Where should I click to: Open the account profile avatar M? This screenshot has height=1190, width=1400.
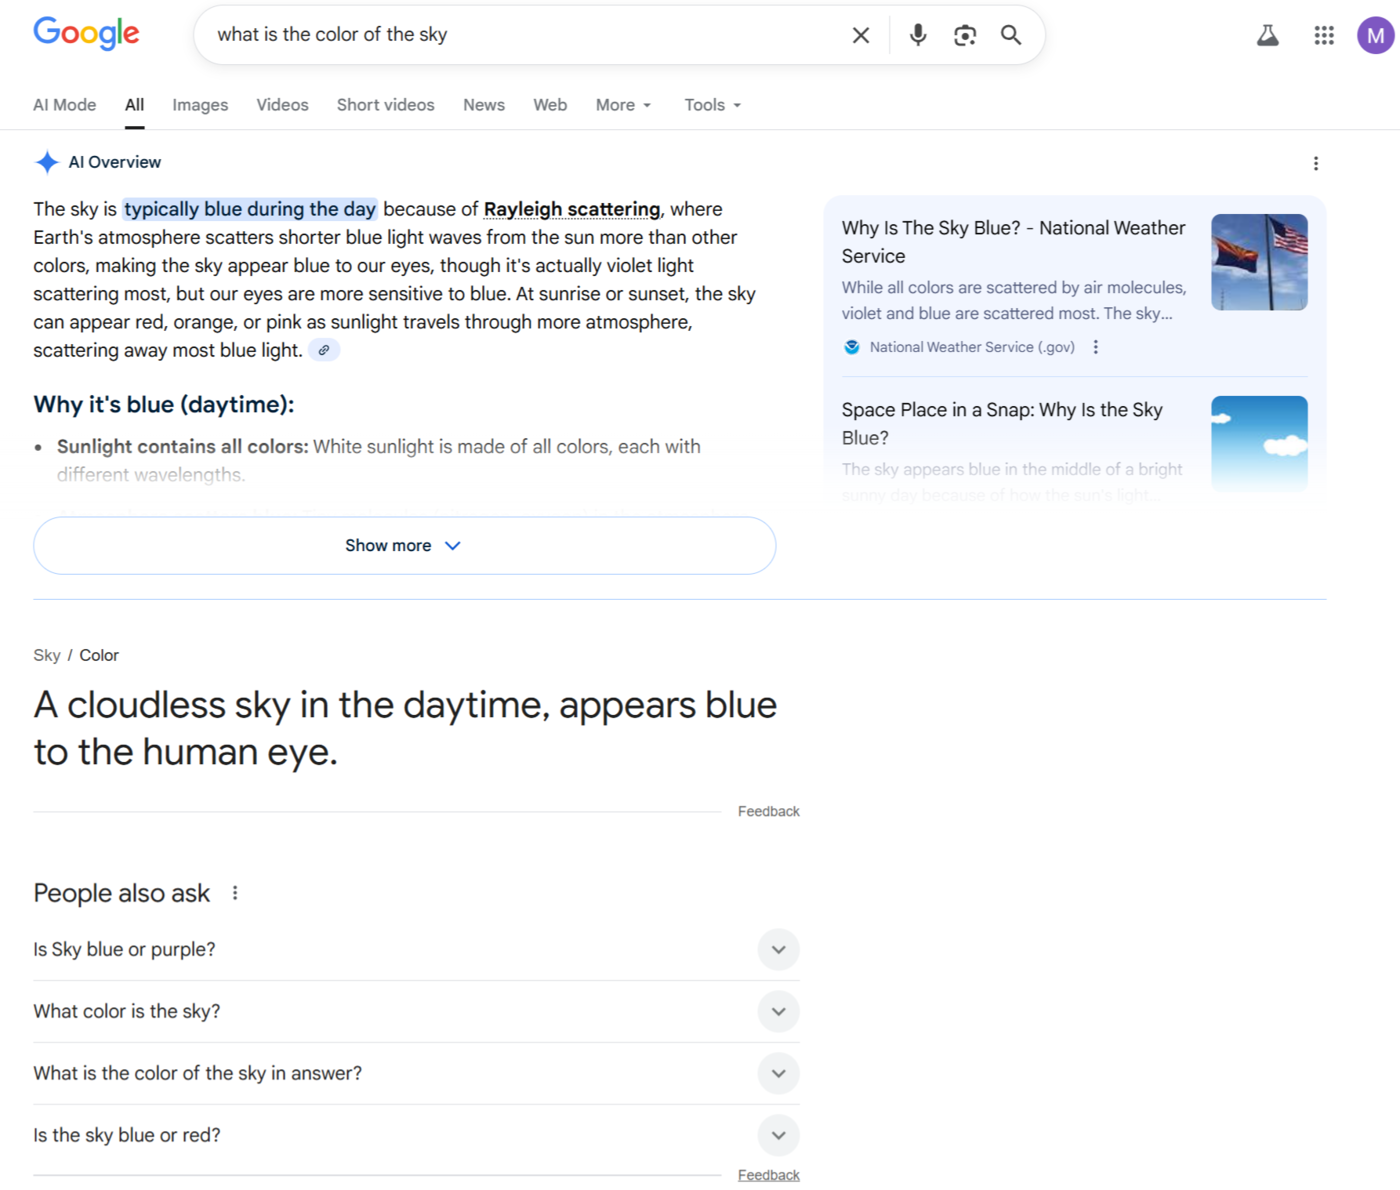[x=1375, y=36]
